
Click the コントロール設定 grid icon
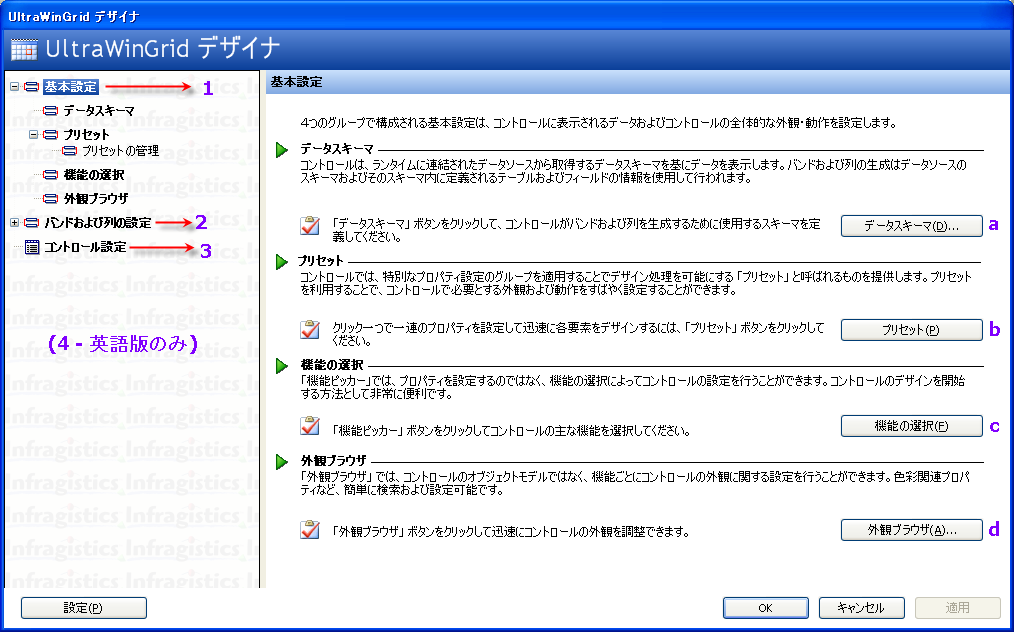tap(32, 247)
